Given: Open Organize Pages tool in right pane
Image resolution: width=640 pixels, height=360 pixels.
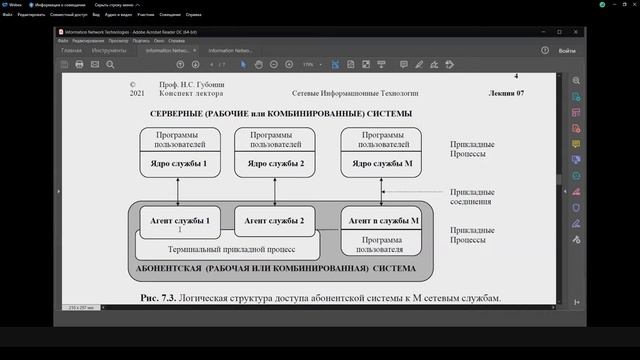Looking at the screenshot, I should [x=576, y=113].
